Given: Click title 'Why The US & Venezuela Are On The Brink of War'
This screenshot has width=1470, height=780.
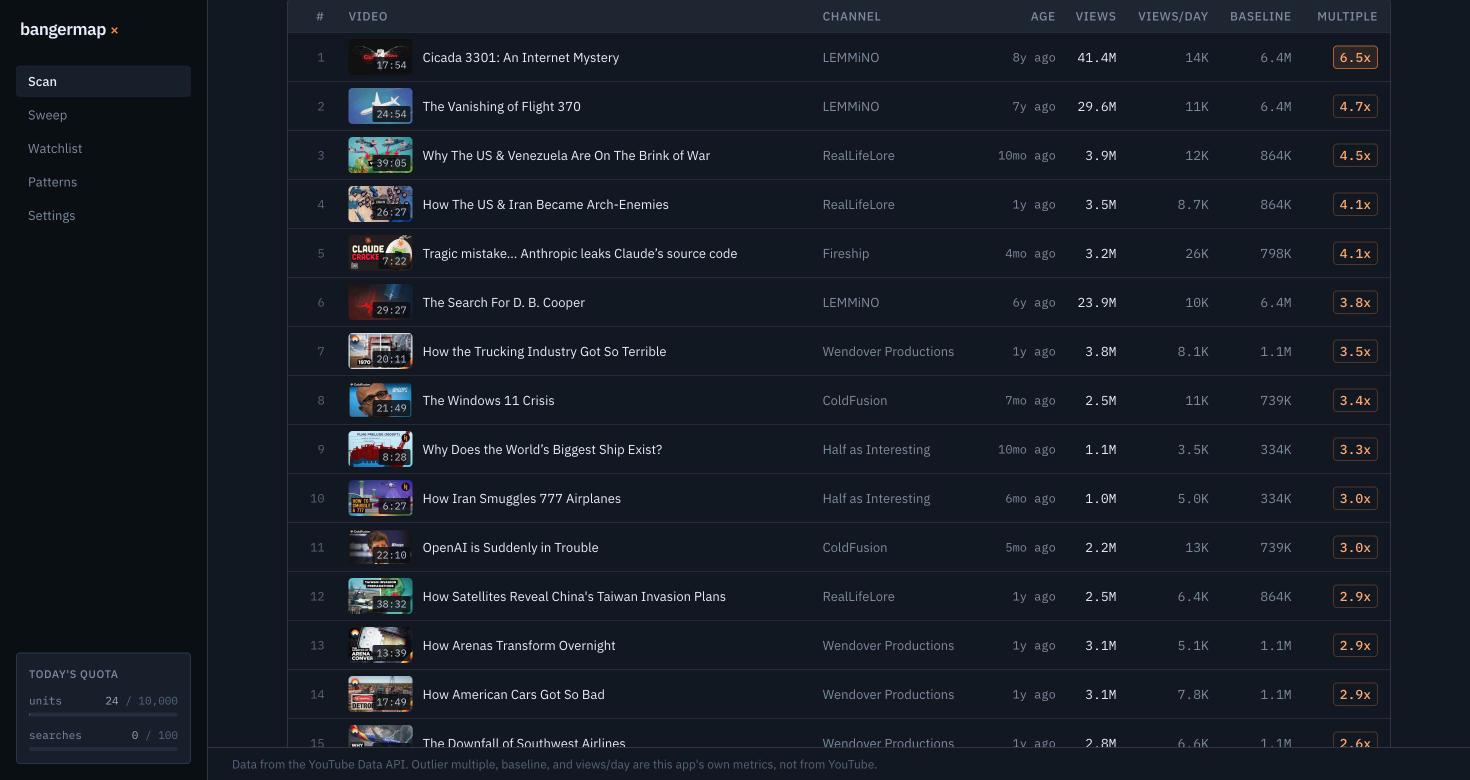Looking at the screenshot, I should 566,155.
